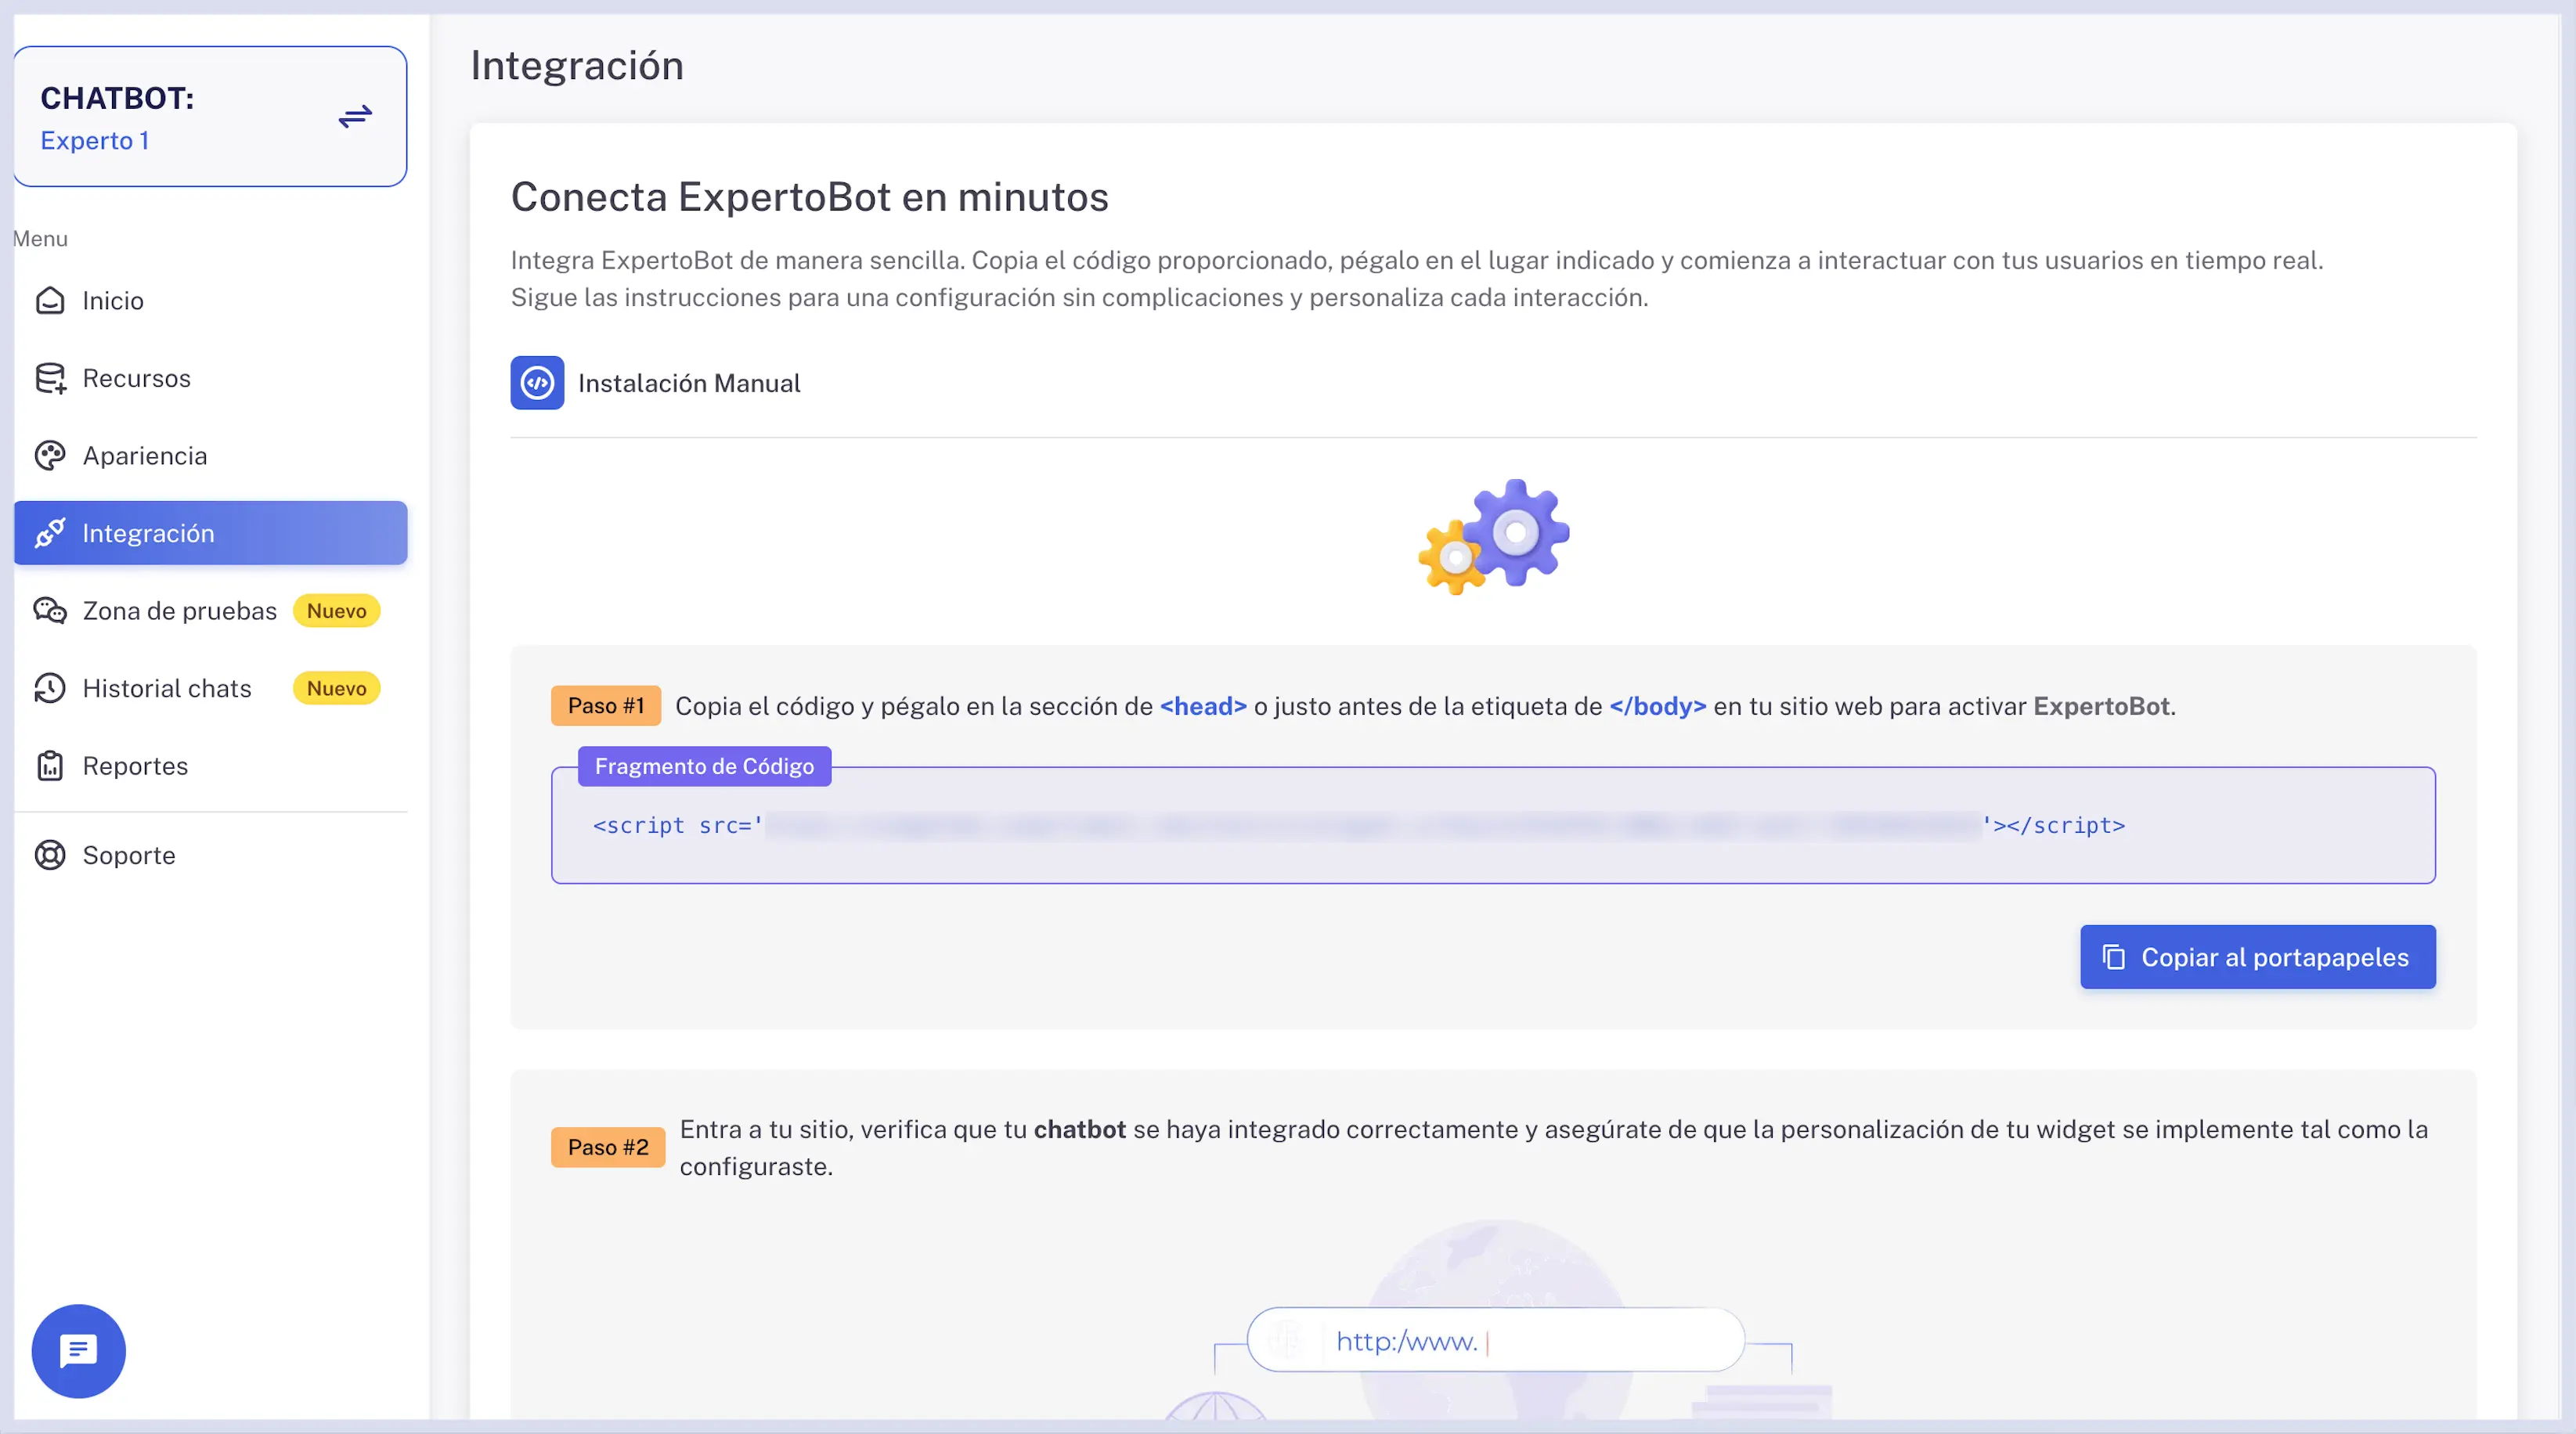Open Historial chats
Viewport: 2576px width, 1434px height.
(x=211, y=688)
